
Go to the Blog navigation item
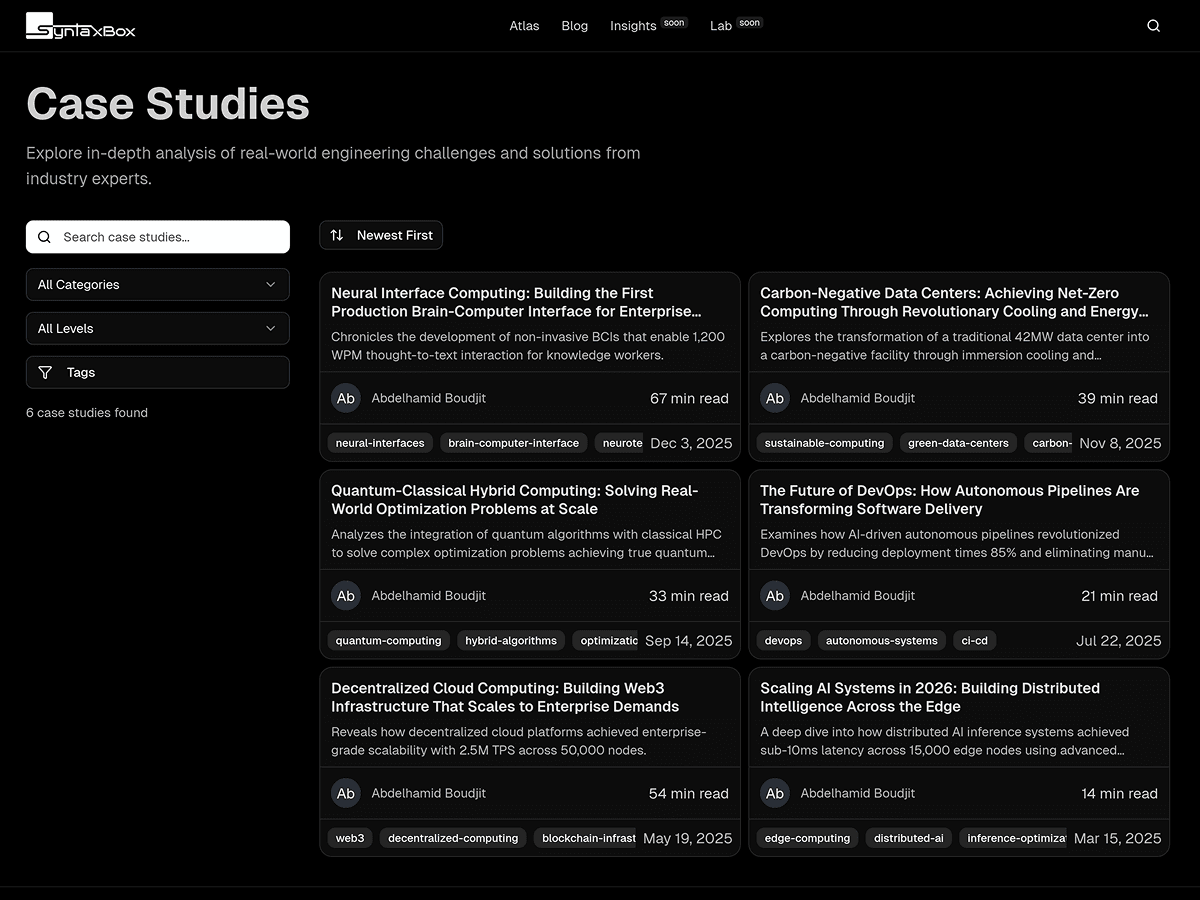click(x=575, y=26)
